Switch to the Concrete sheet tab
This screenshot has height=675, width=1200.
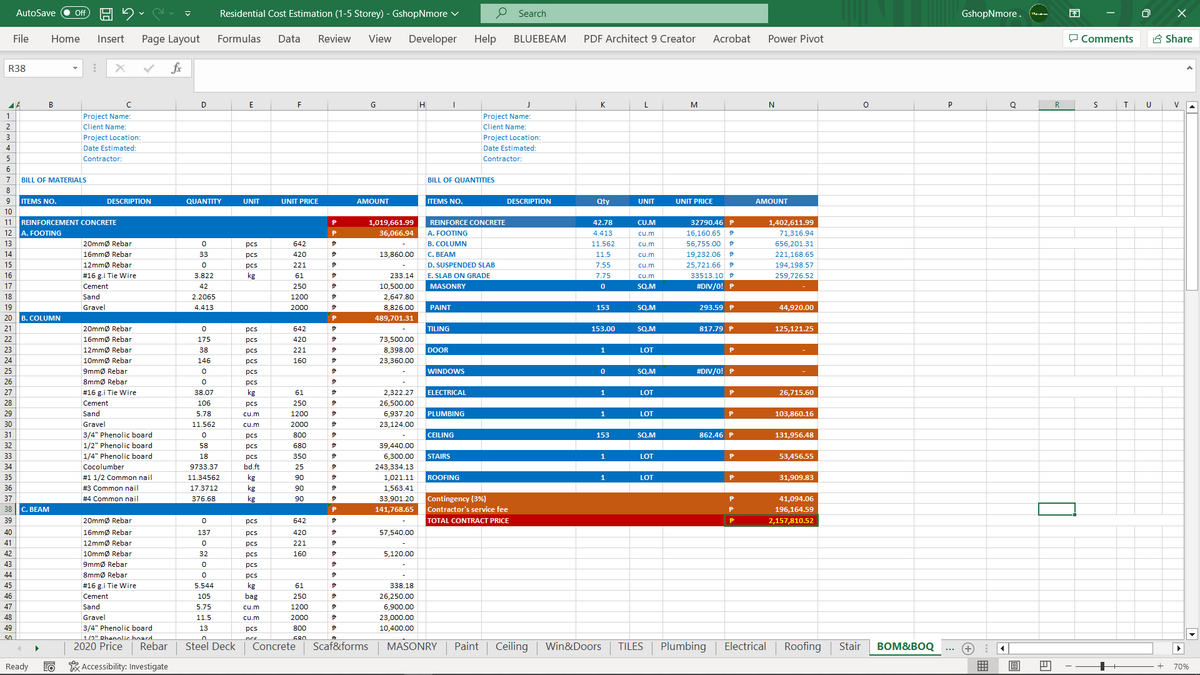coord(274,647)
